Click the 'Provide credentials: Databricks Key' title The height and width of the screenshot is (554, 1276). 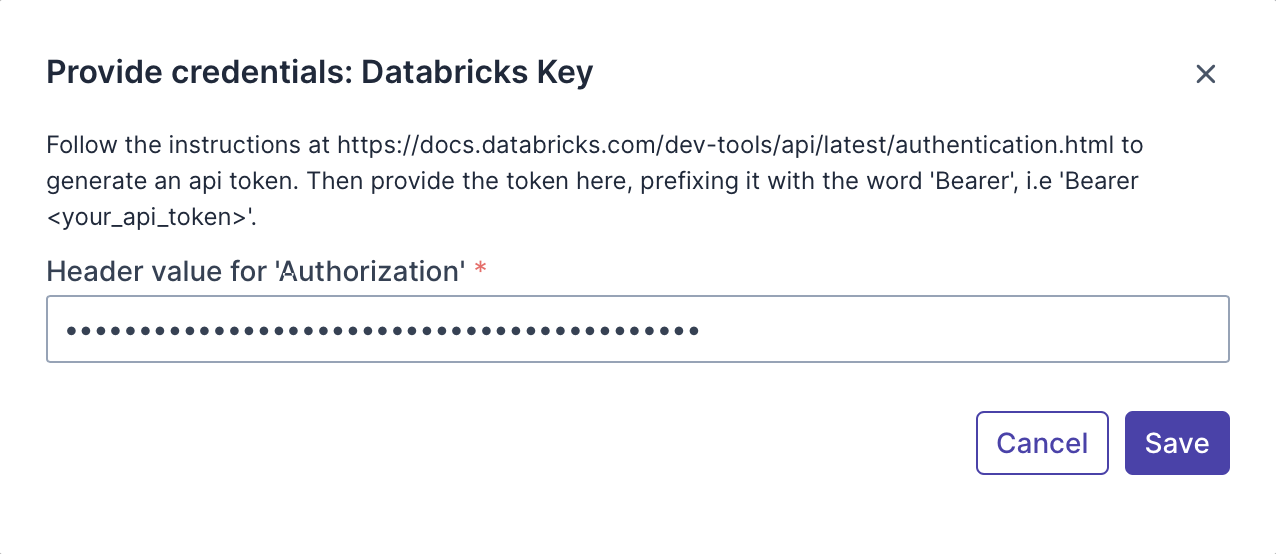pos(320,73)
